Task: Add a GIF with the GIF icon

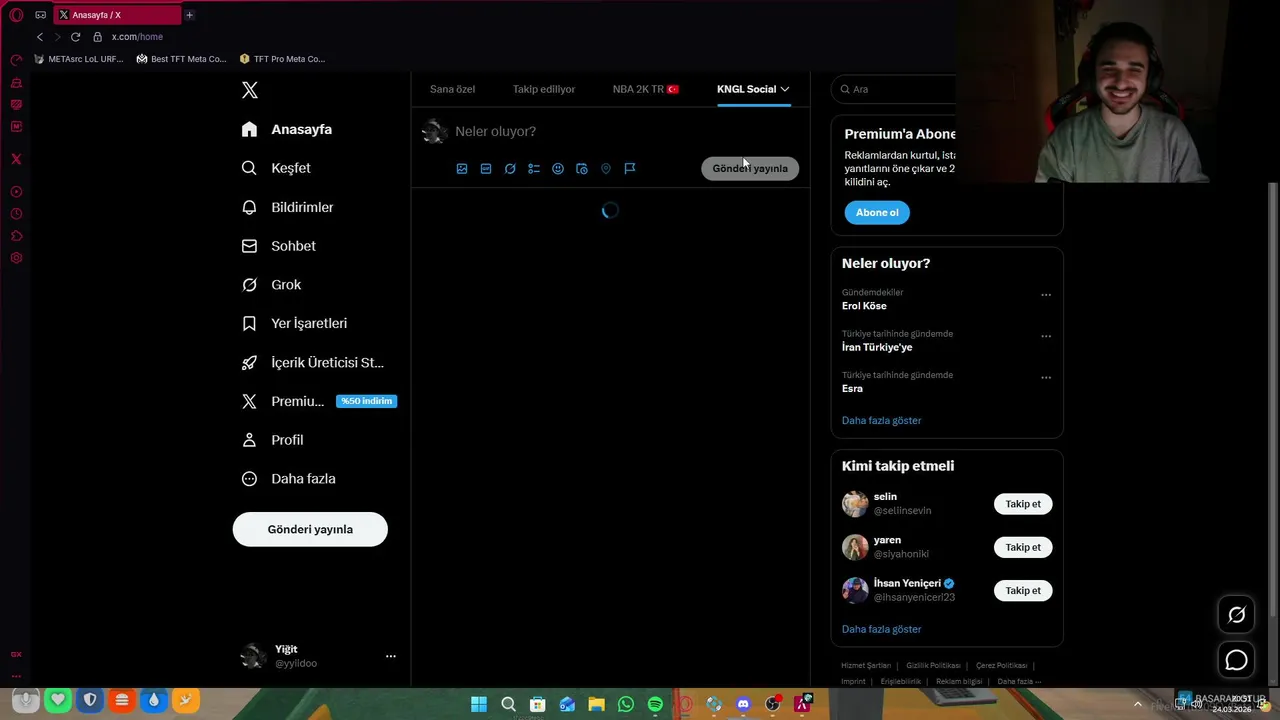Action: [486, 169]
